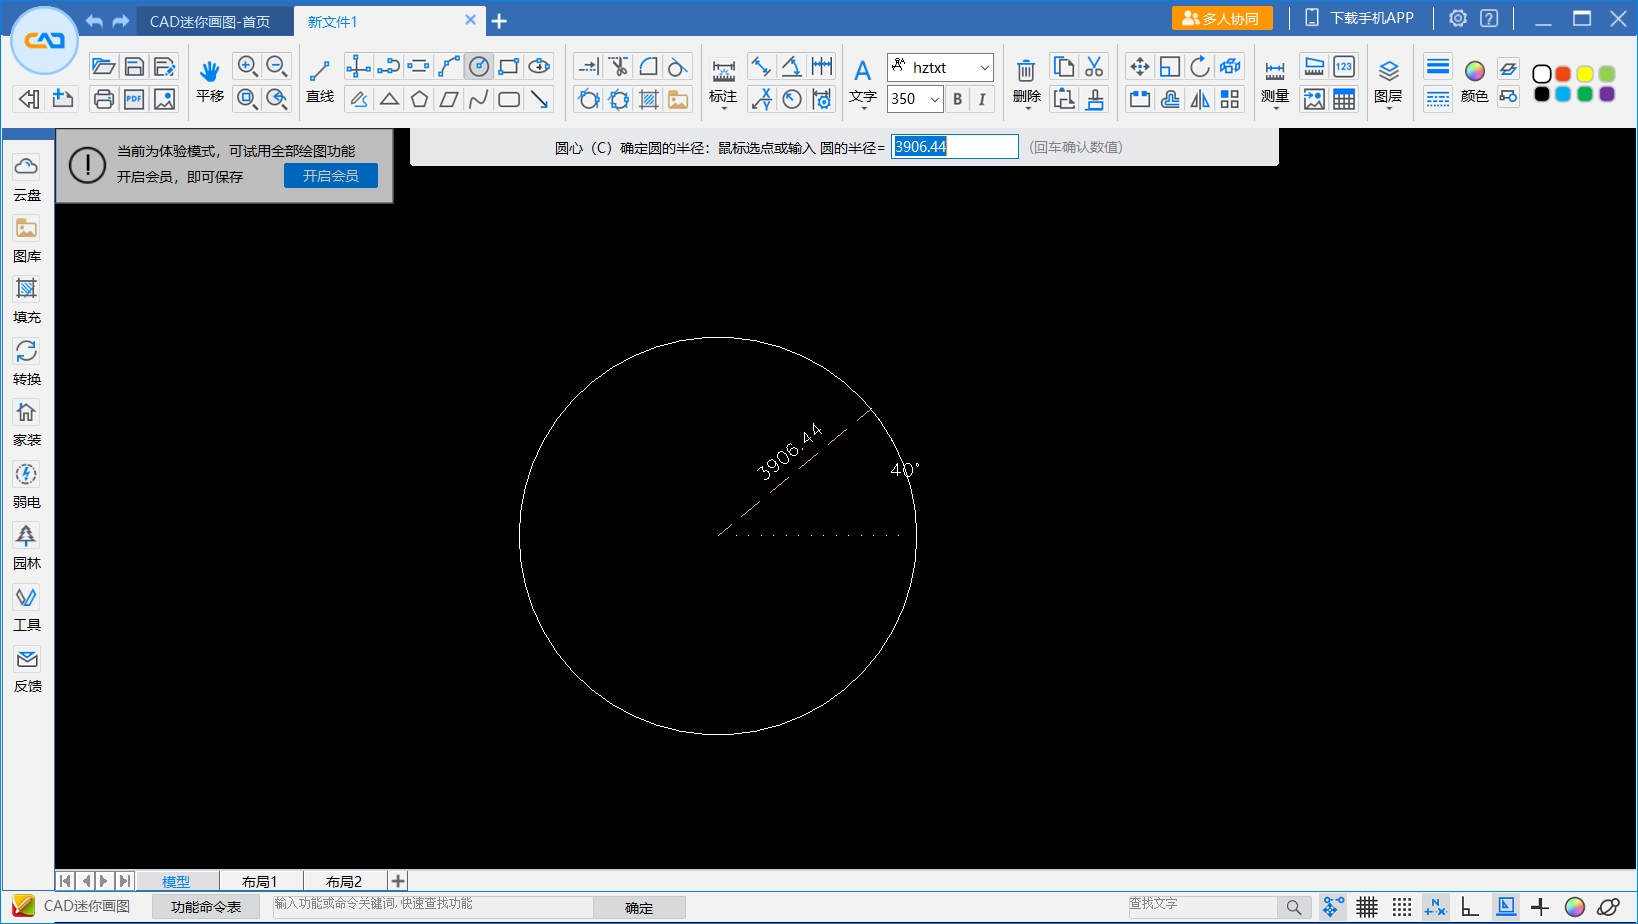The width and height of the screenshot is (1638, 924).
Task: Add new layout tab with plus
Action: point(398,881)
